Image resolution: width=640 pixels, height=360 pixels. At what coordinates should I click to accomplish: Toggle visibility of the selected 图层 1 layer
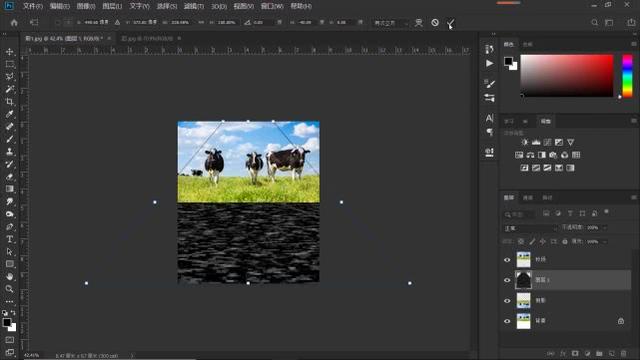click(x=507, y=280)
